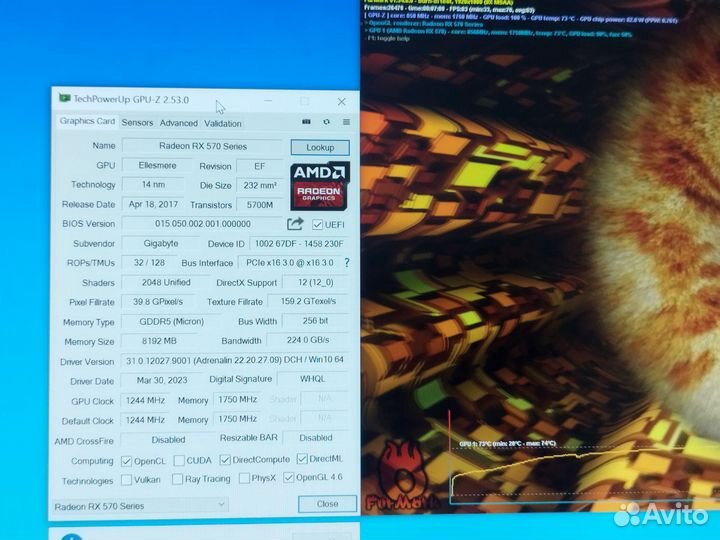
Task: Click the Device ID 1002 67DF value
Action: click(x=299, y=243)
